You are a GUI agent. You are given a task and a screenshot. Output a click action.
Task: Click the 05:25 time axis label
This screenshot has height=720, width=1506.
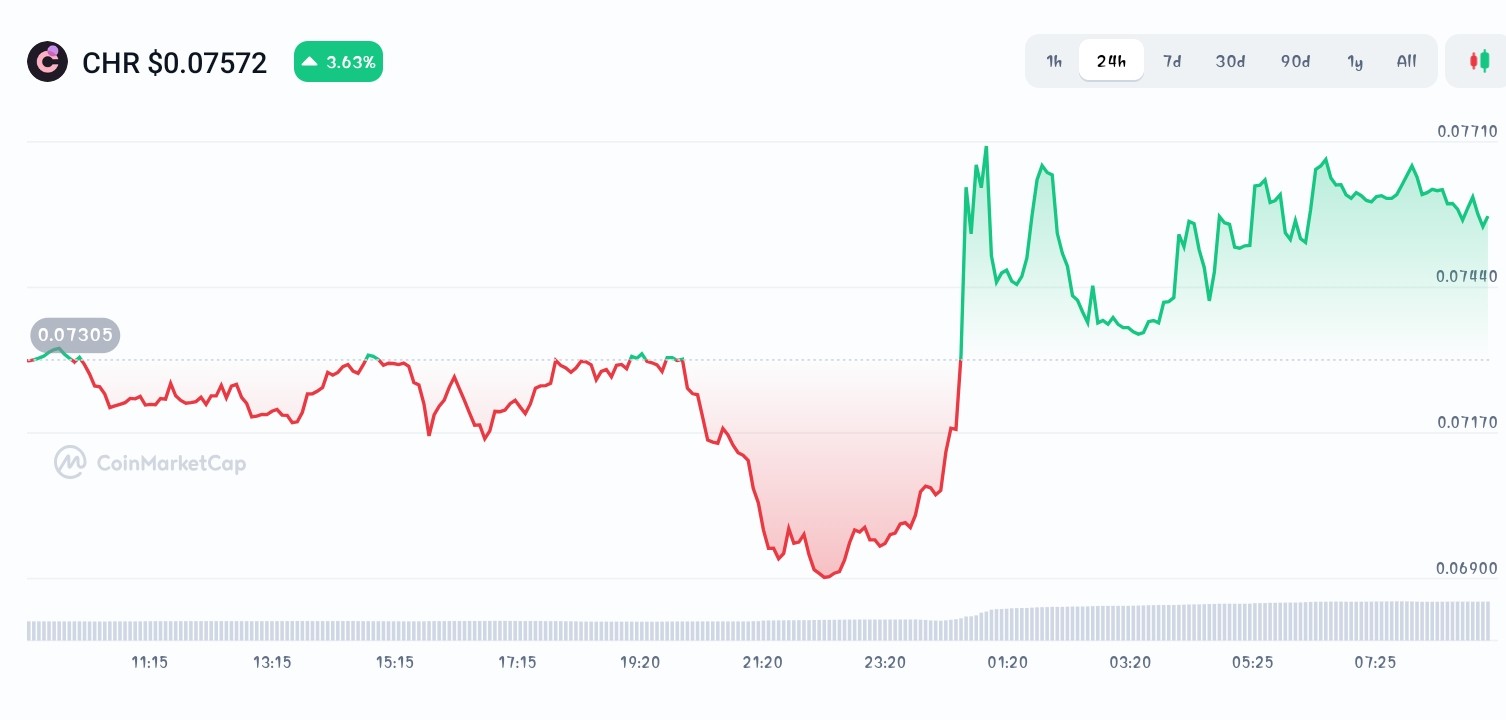pos(1252,662)
